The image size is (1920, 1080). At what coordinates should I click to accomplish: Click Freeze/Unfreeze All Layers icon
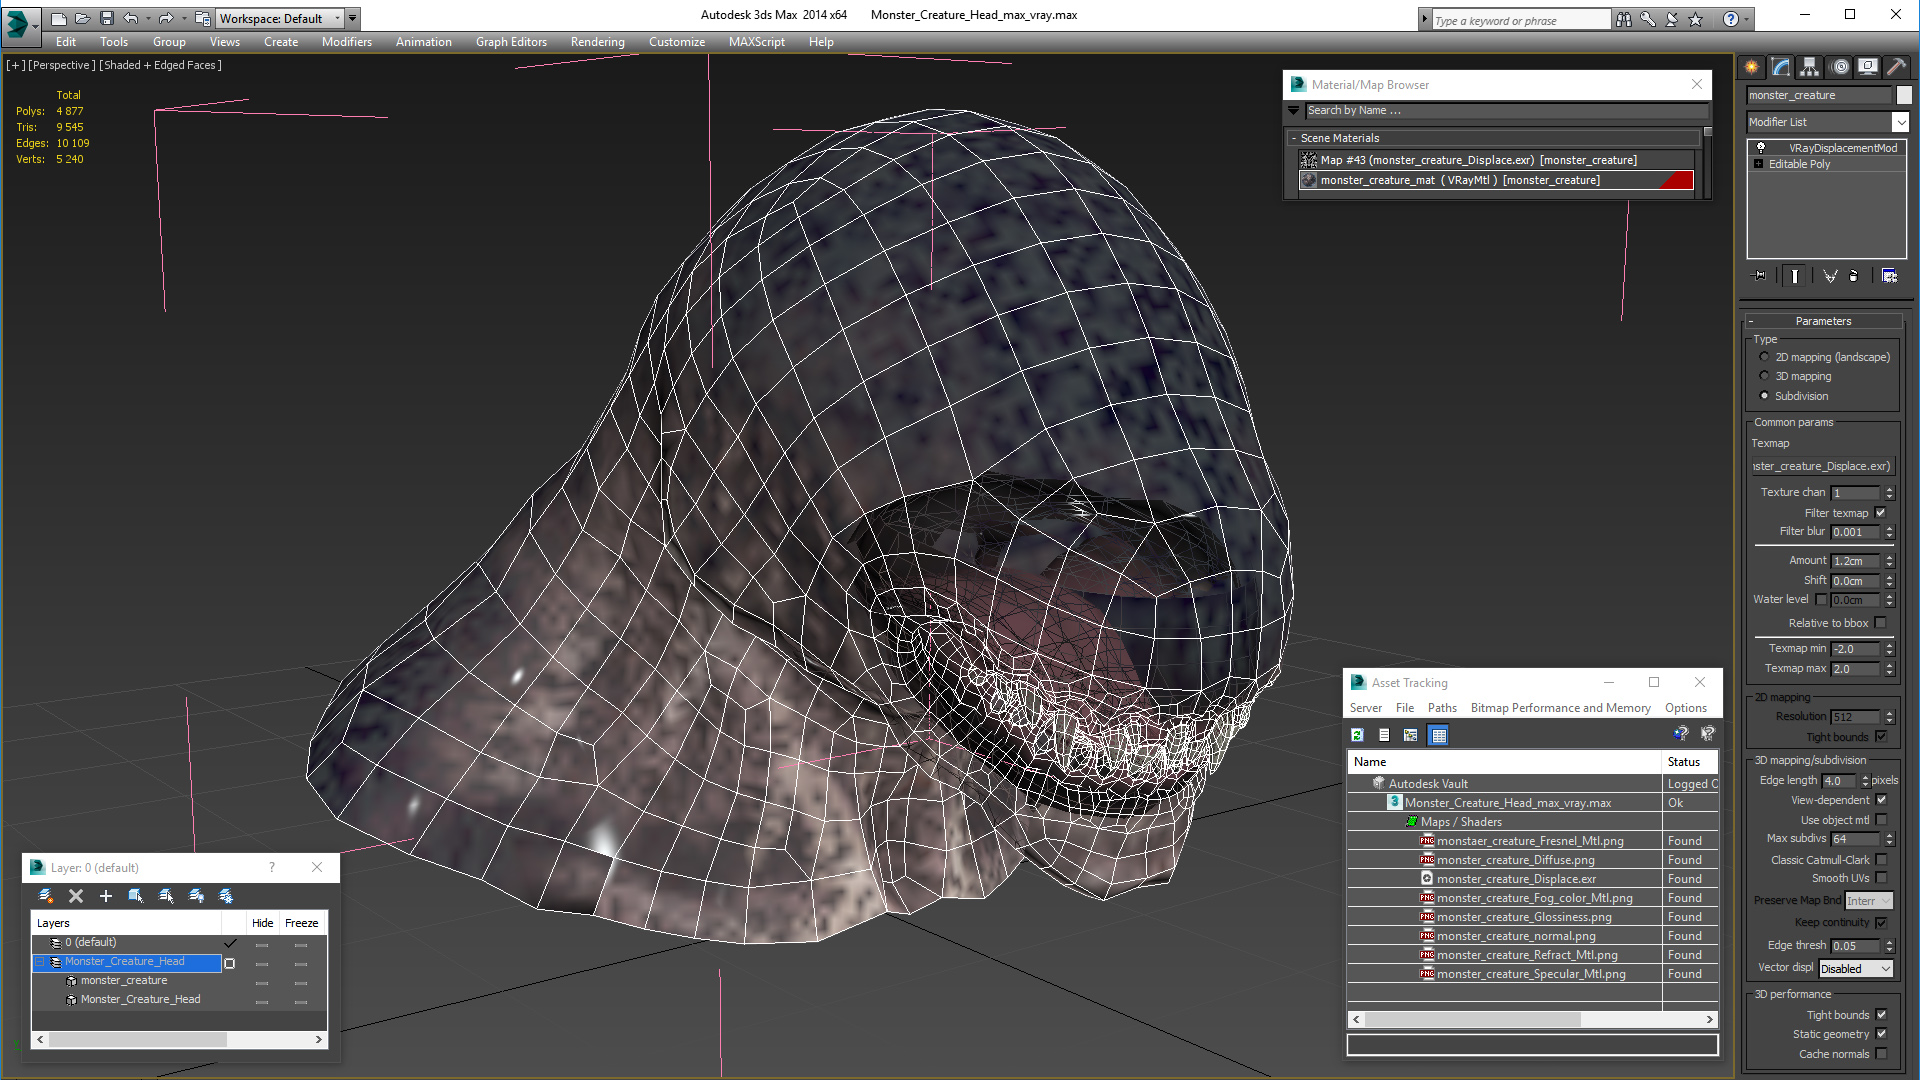[226, 896]
